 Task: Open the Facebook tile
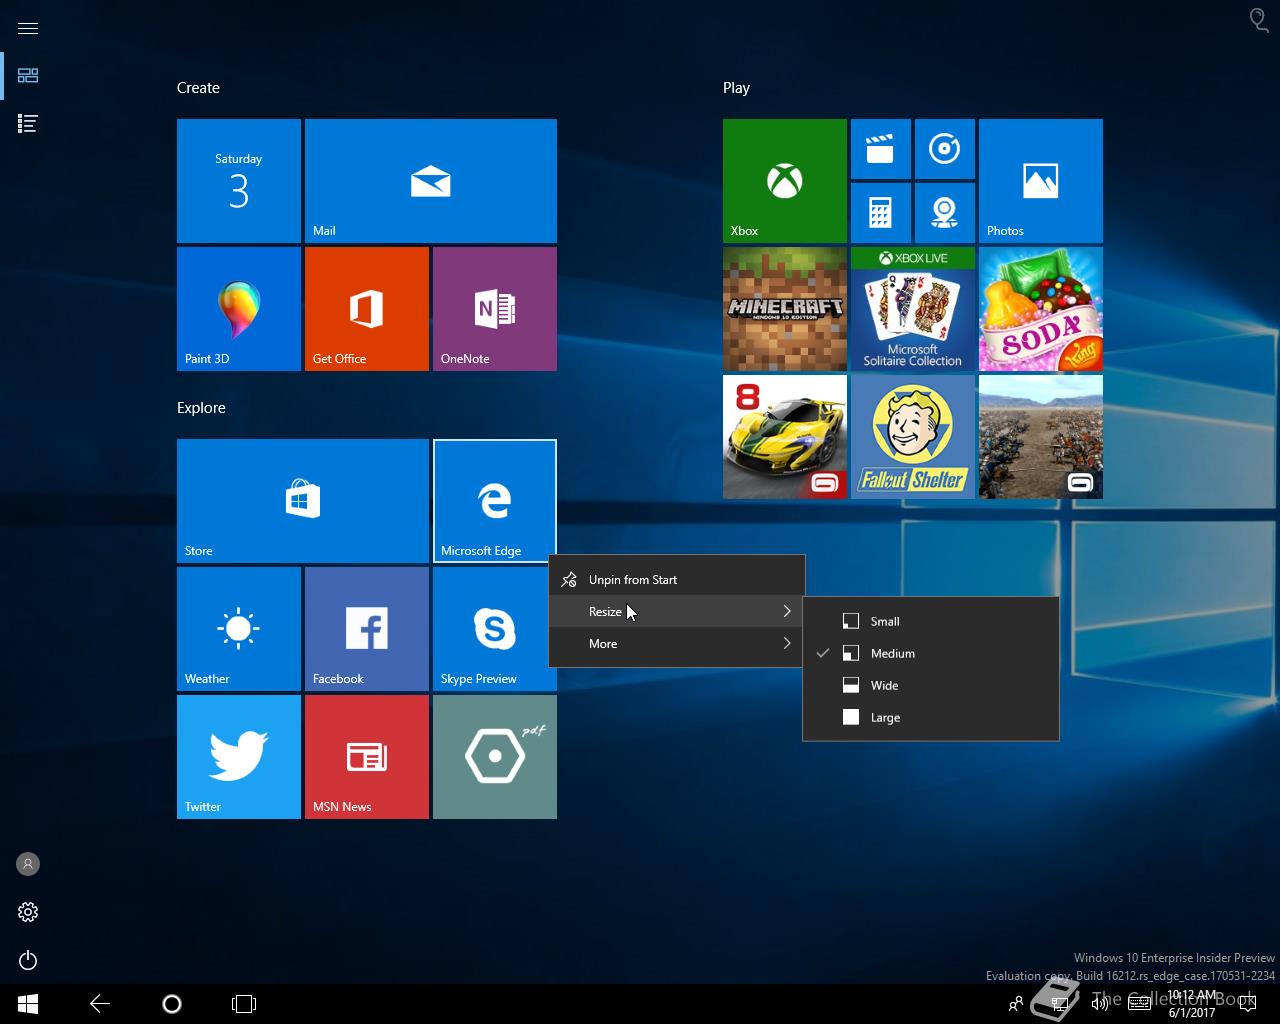pos(367,629)
